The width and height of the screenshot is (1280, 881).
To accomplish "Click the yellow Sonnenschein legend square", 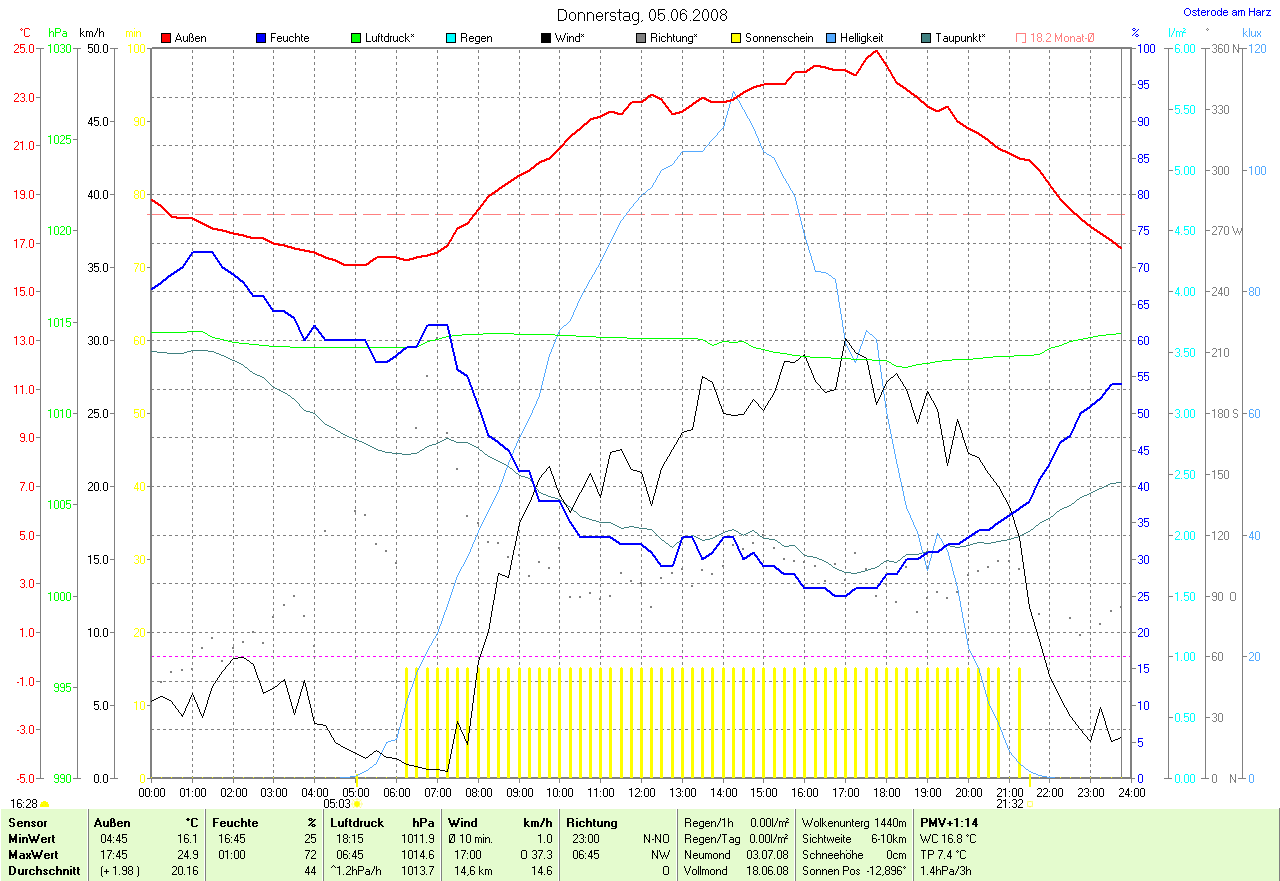I will pos(736,38).
